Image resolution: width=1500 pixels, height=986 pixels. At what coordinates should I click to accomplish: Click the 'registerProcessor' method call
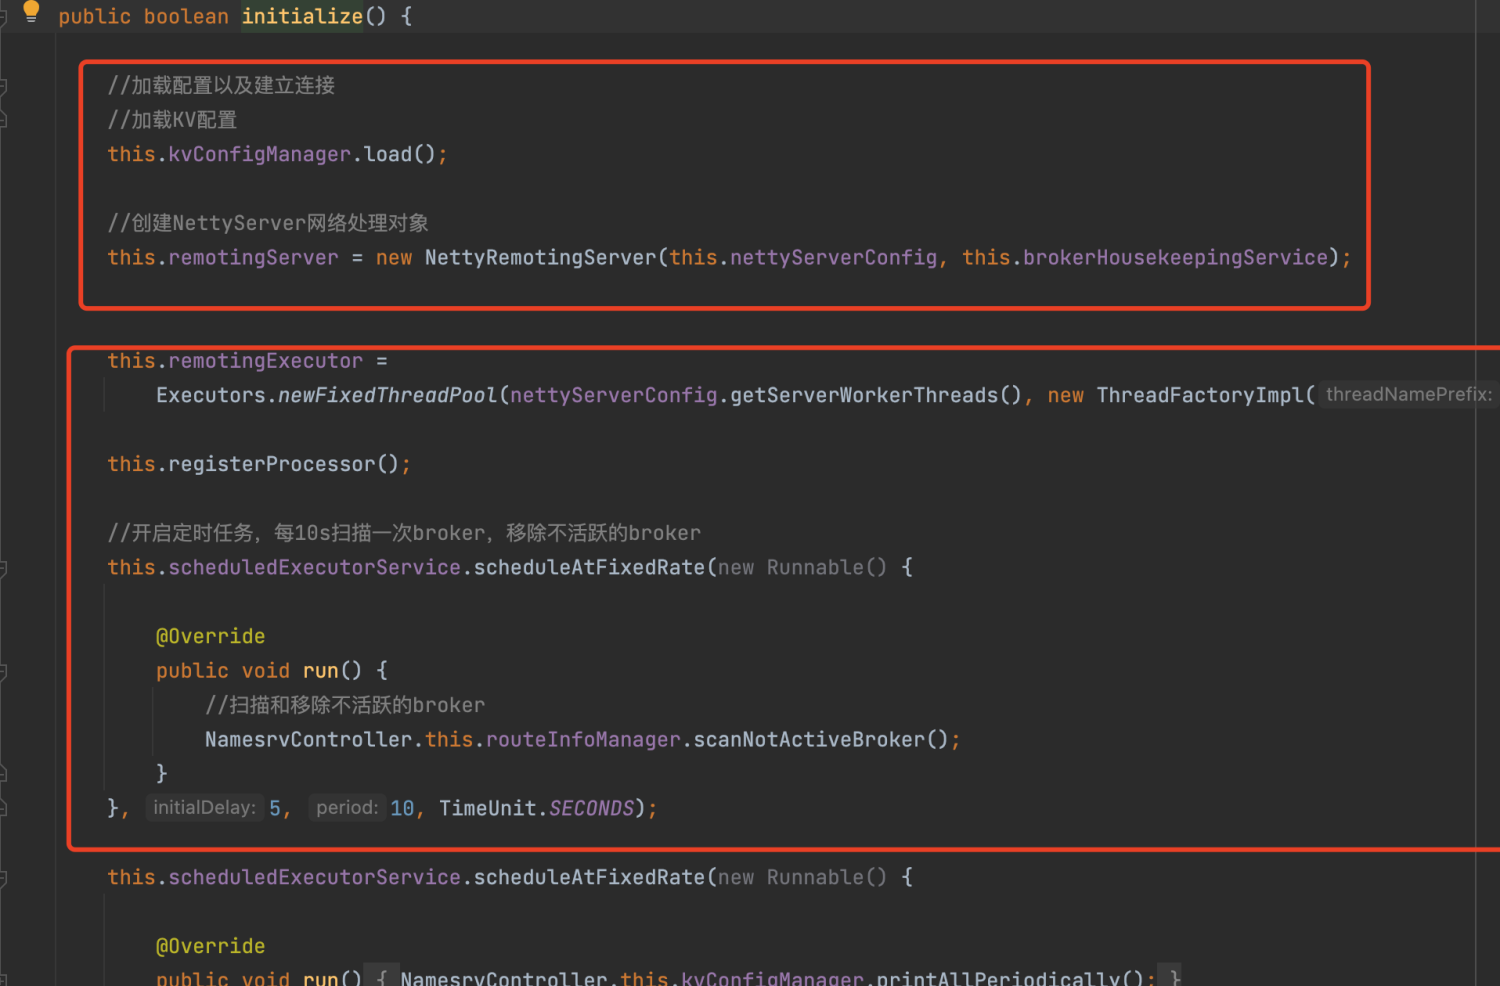click(x=271, y=464)
